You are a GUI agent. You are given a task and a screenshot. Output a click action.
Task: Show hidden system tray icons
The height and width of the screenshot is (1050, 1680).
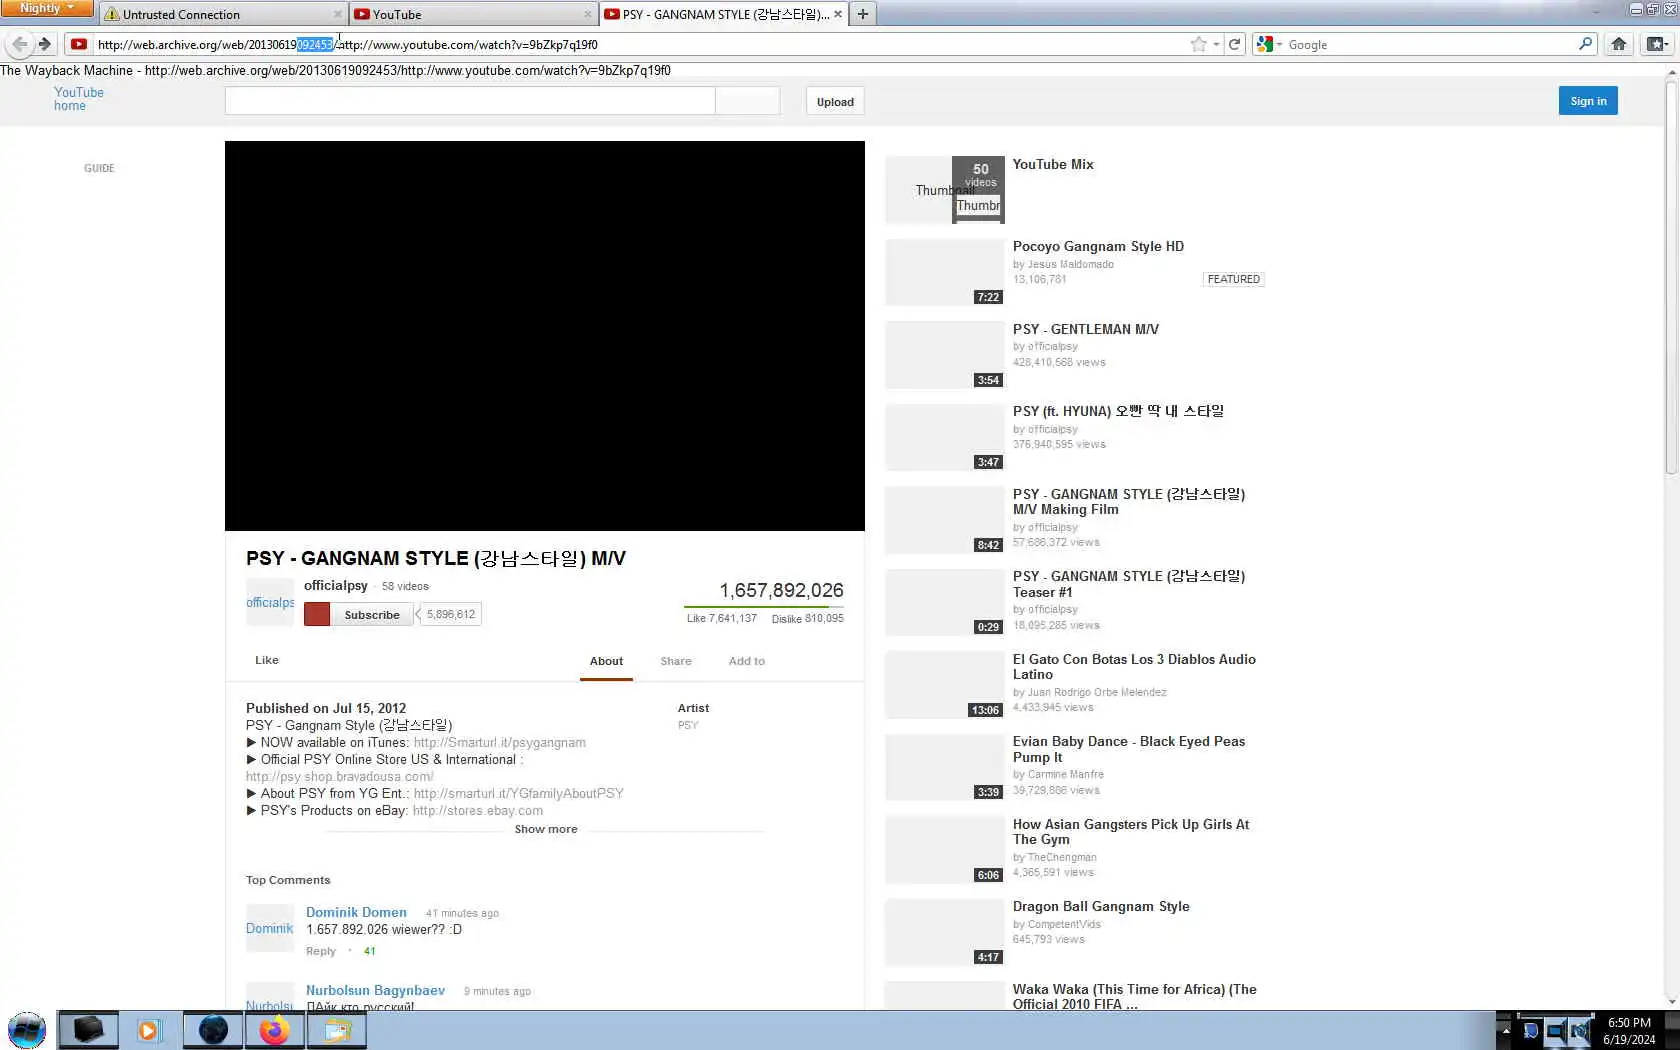(1505, 1031)
